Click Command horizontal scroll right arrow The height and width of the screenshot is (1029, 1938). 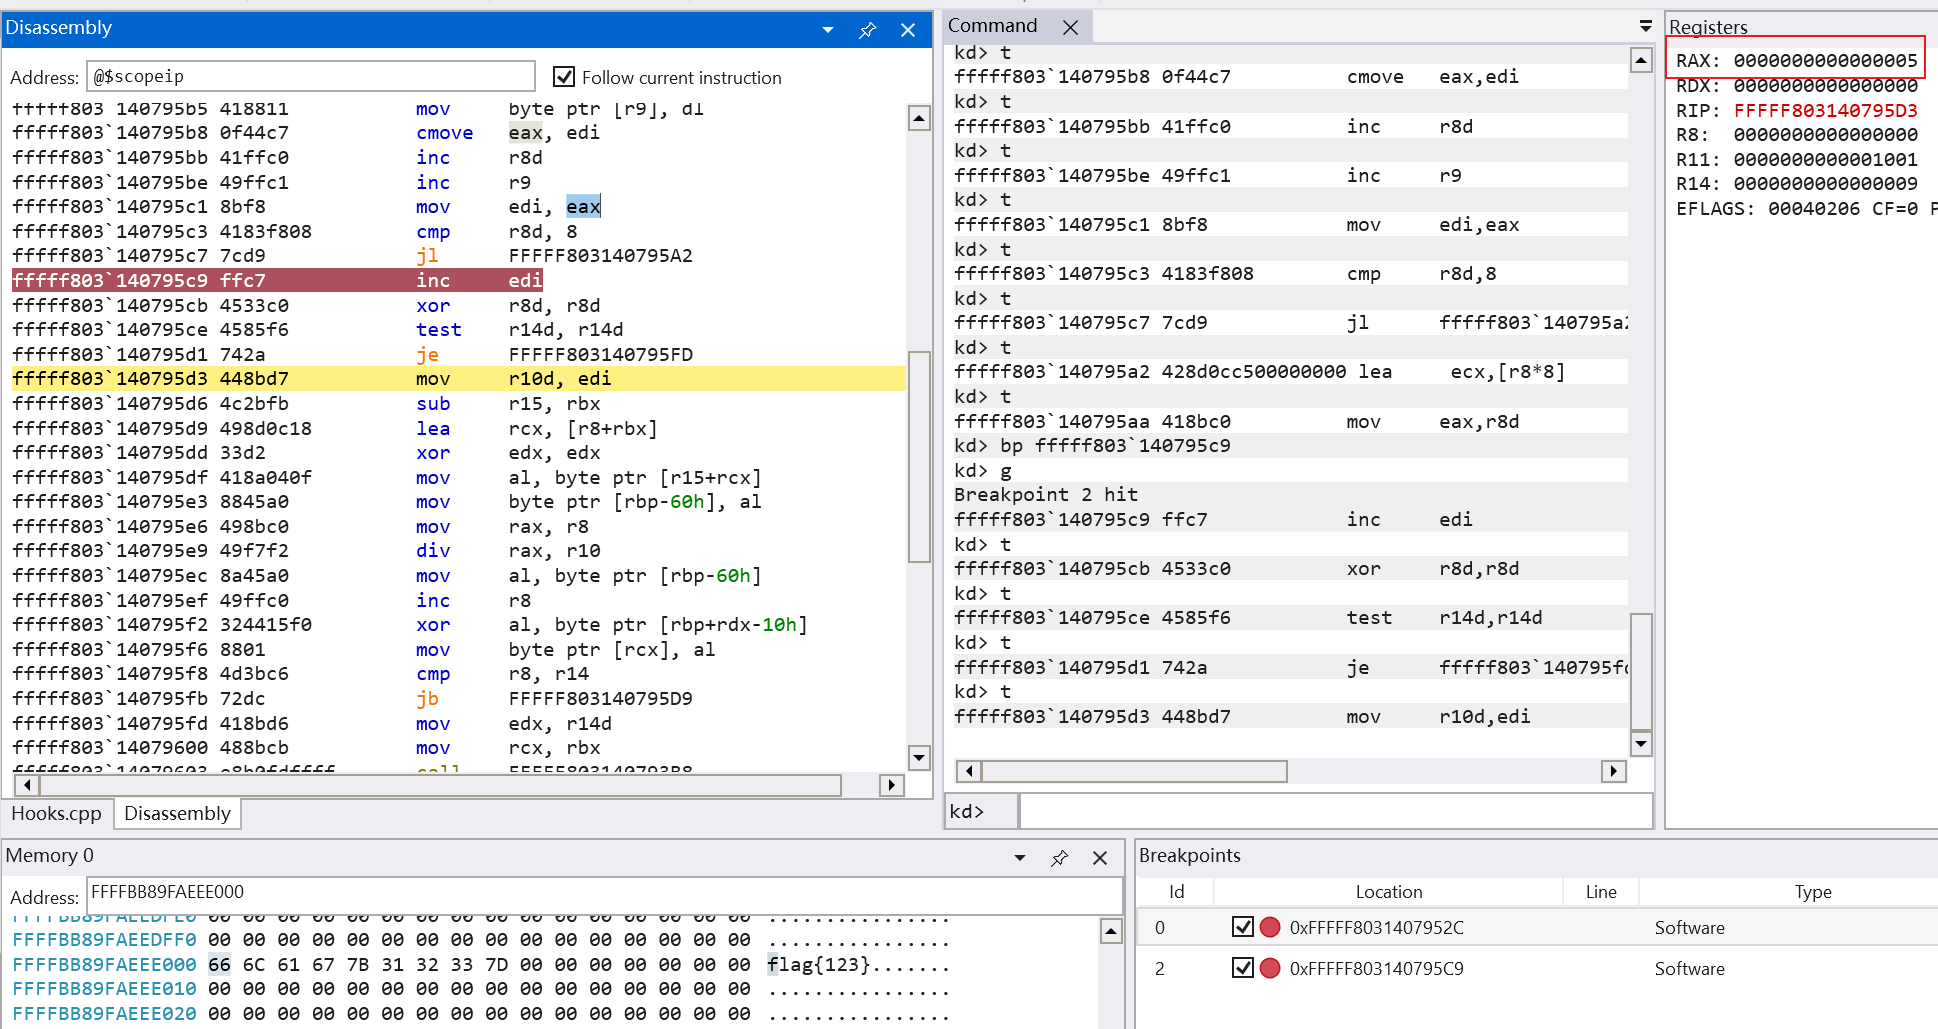point(1613,771)
